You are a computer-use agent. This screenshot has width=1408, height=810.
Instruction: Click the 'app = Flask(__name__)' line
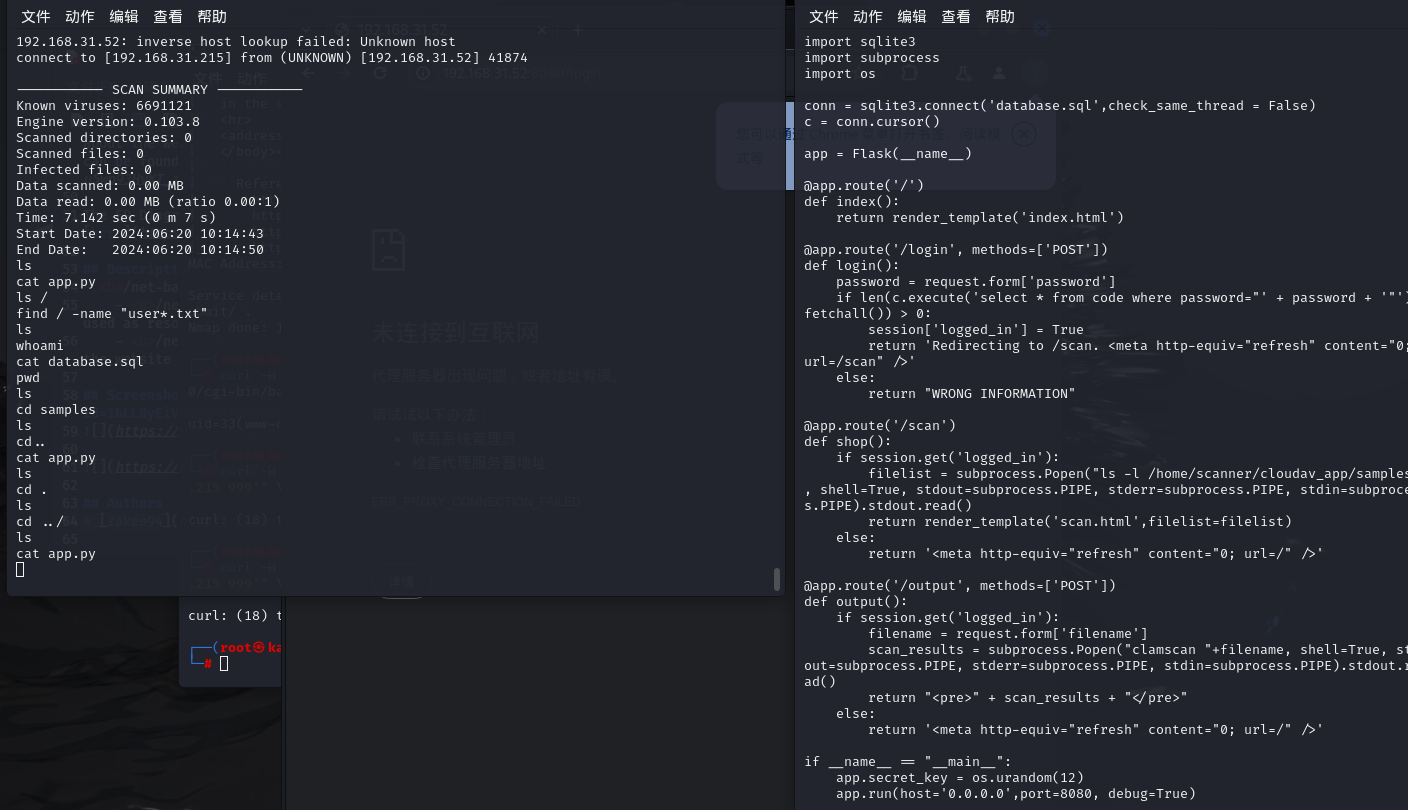pyautogui.click(x=888, y=154)
